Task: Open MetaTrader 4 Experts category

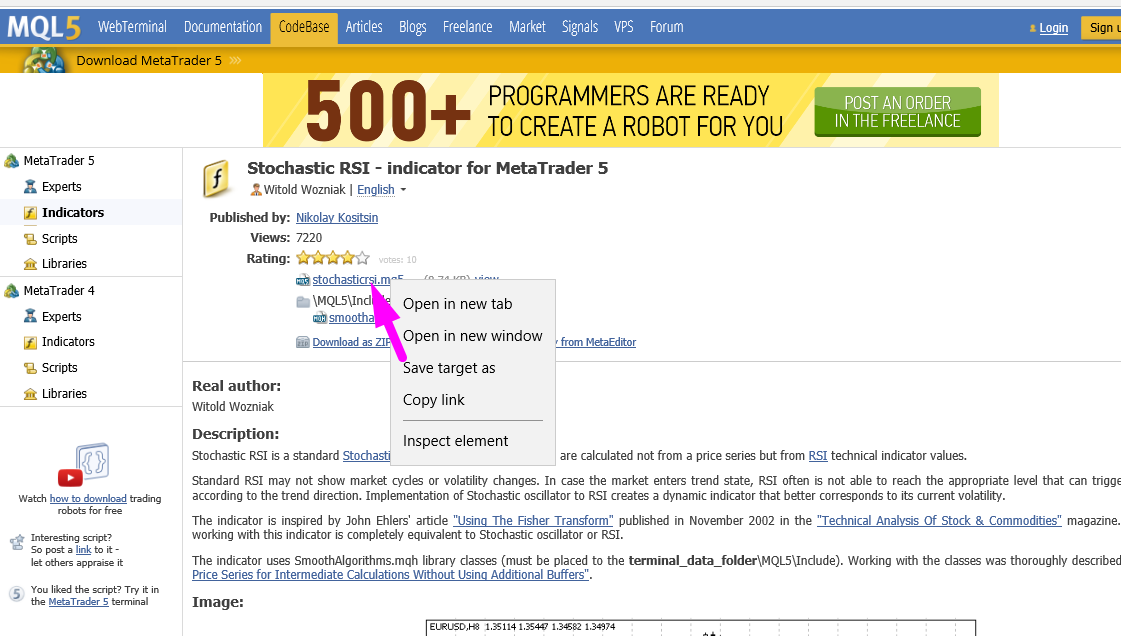Action: 61,317
